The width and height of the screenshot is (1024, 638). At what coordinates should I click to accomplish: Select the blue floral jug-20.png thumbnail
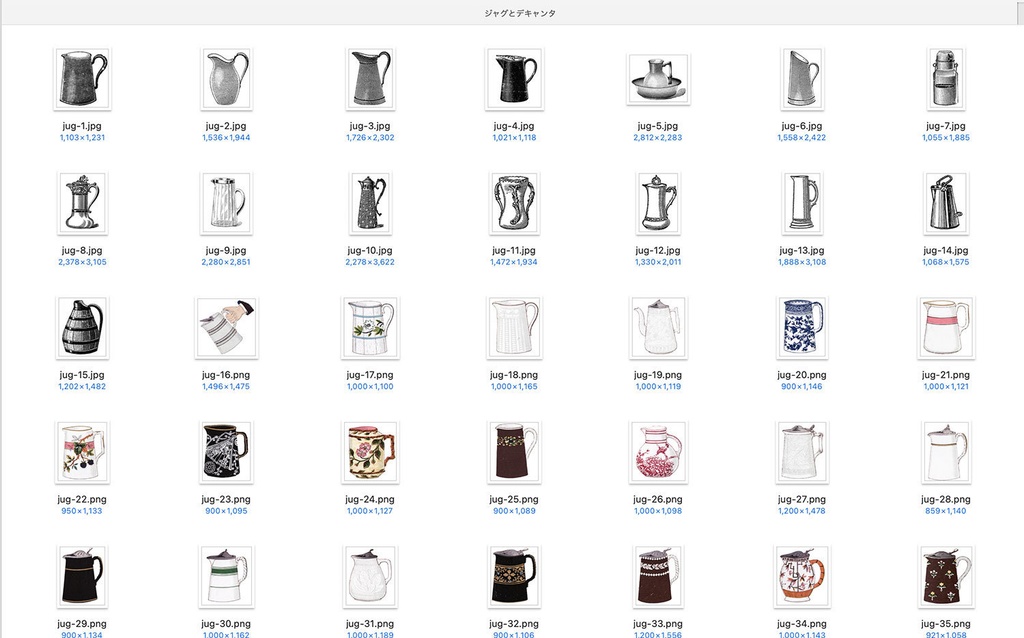point(802,328)
